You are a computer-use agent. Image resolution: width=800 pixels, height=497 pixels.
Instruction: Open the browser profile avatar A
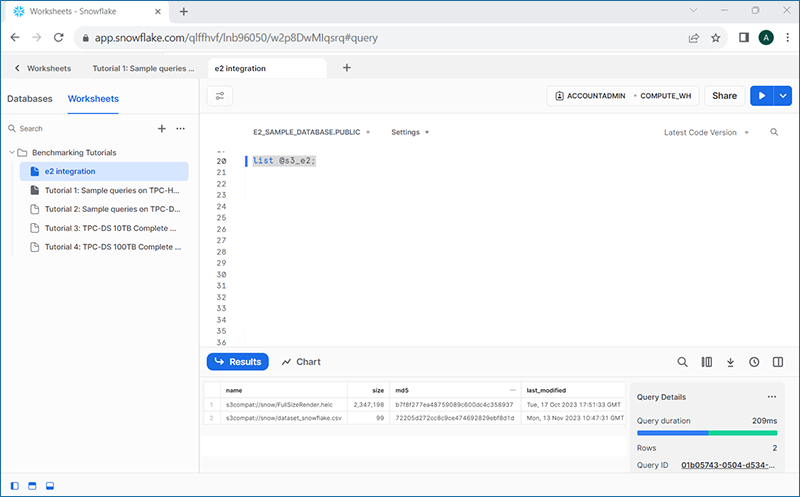(766, 37)
